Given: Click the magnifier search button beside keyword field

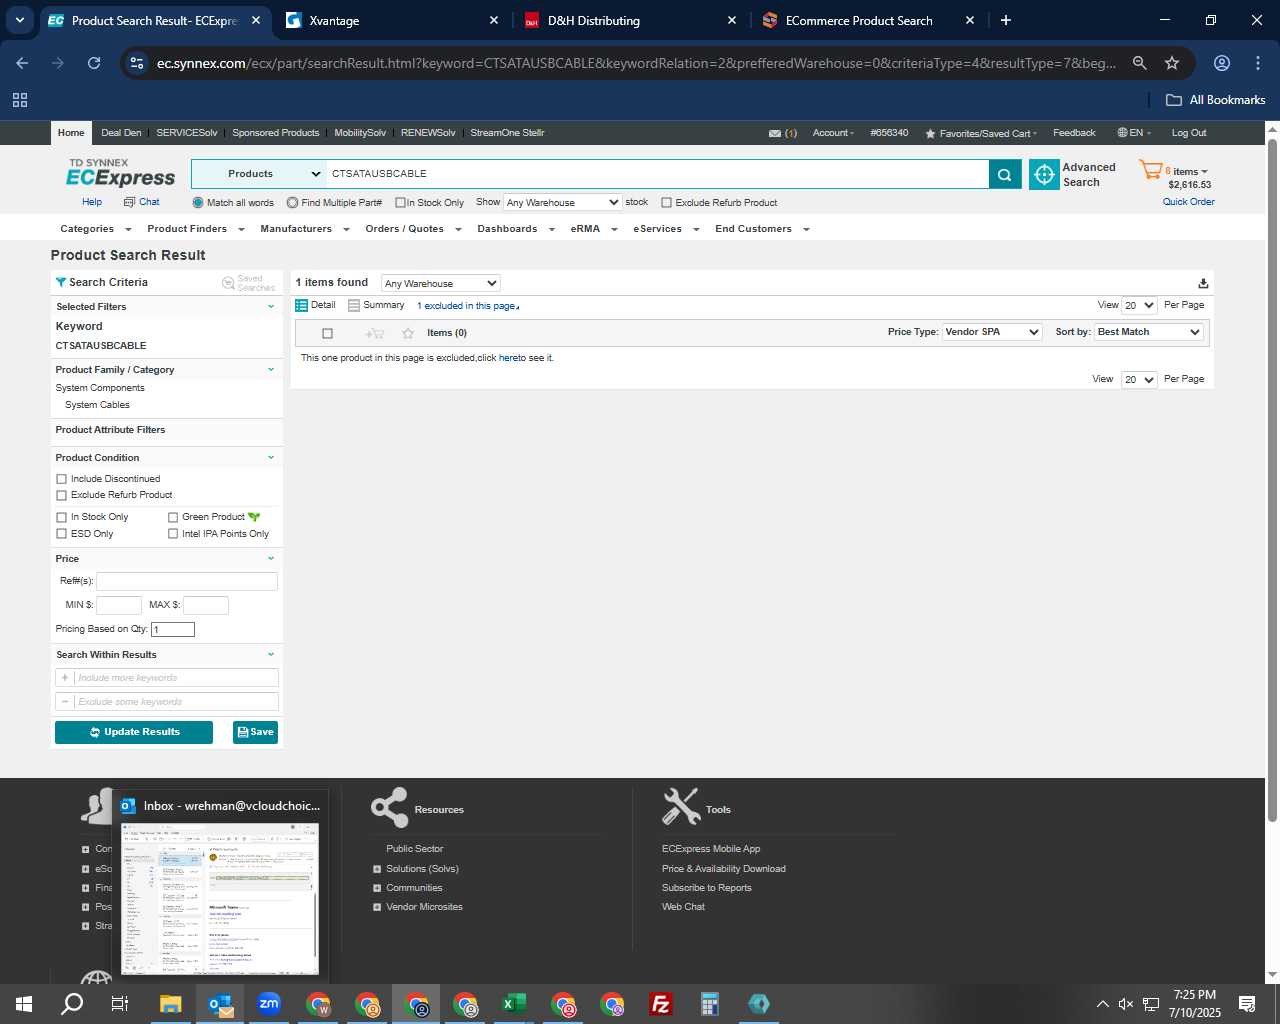Looking at the screenshot, I should click(x=1004, y=174).
